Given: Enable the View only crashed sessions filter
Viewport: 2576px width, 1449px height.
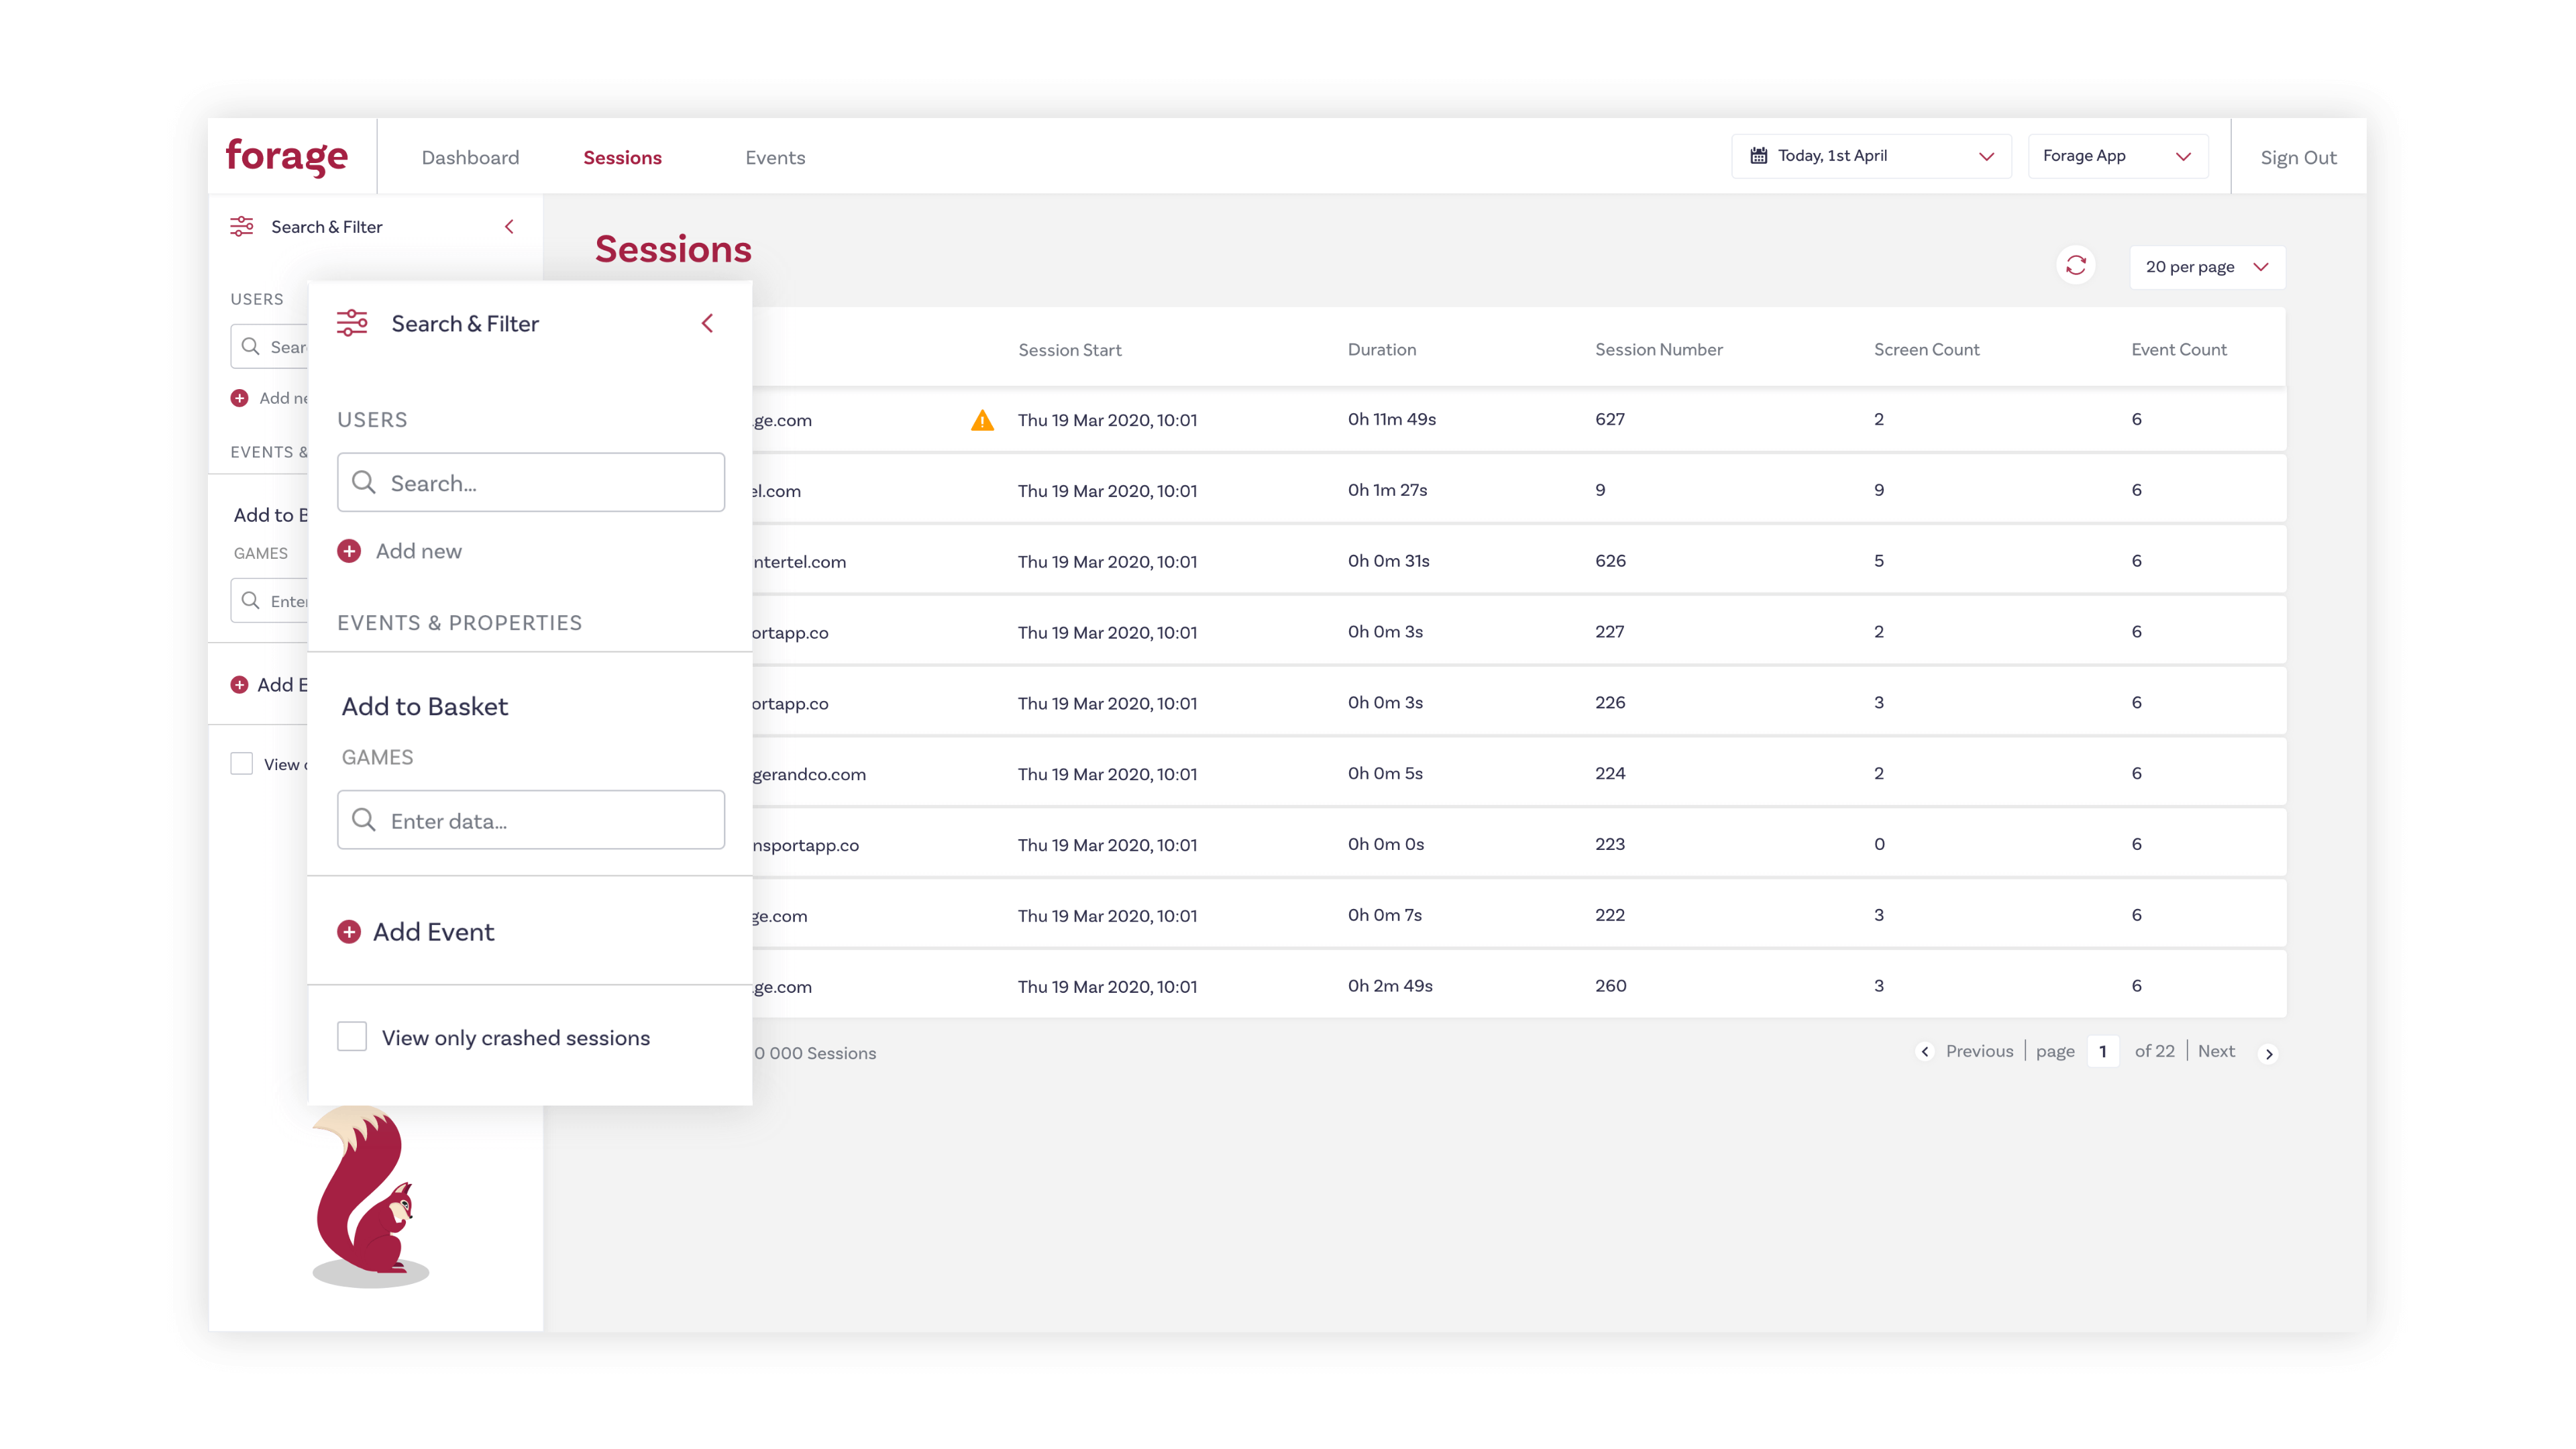Looking at the screenshot, I should tap(352, 1036).
